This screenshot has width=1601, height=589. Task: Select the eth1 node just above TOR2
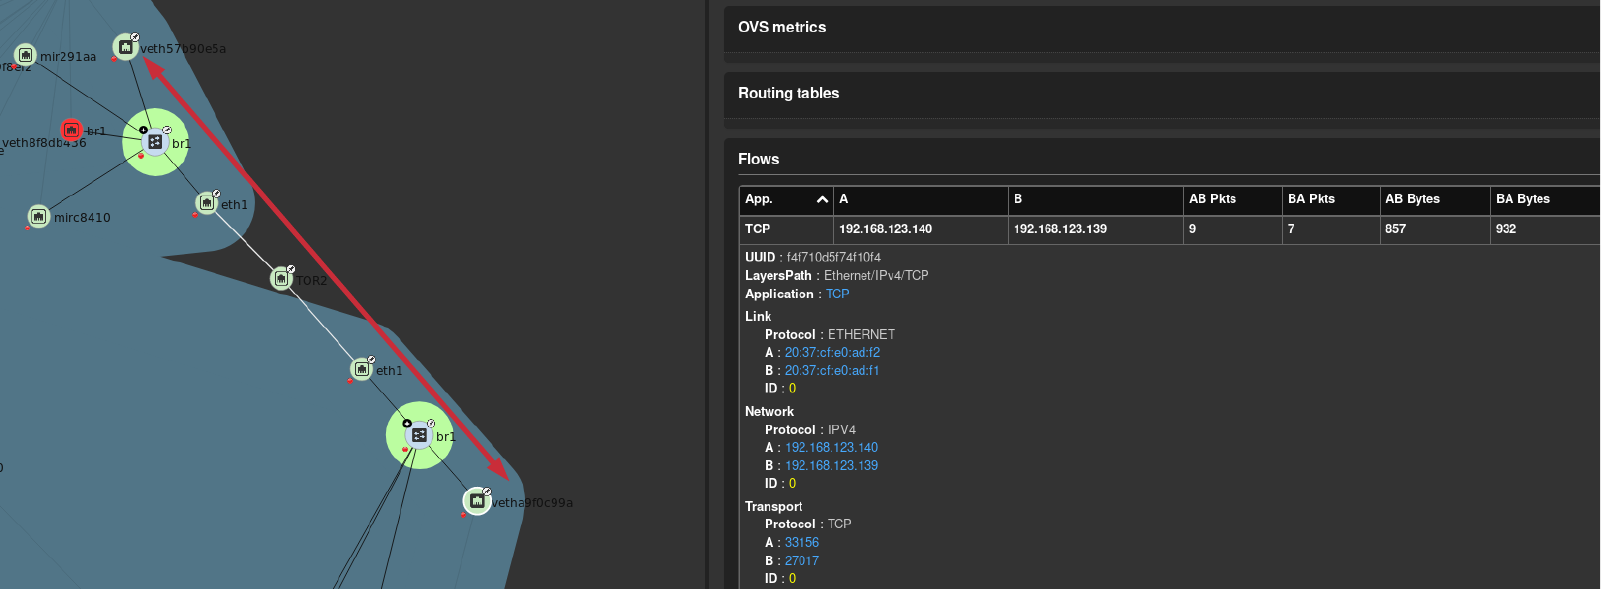[207, 203]
